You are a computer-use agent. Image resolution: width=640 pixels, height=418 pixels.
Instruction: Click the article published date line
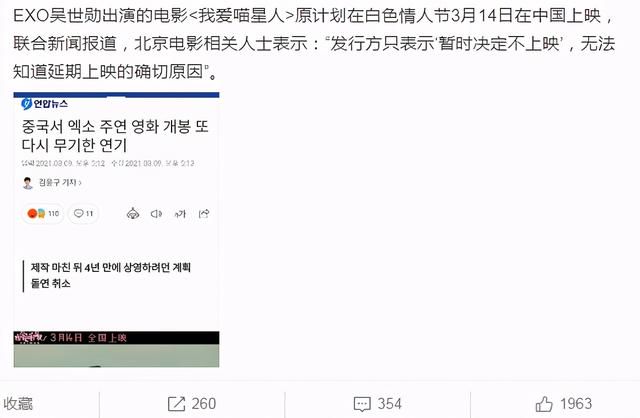coord(108,163)
